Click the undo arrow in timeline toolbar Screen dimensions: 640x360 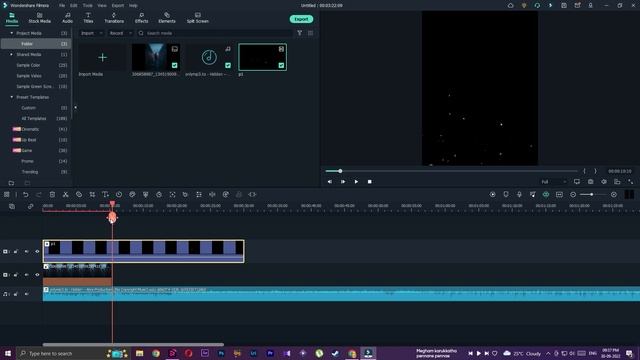pyautogui.click(x=25, y=195)
